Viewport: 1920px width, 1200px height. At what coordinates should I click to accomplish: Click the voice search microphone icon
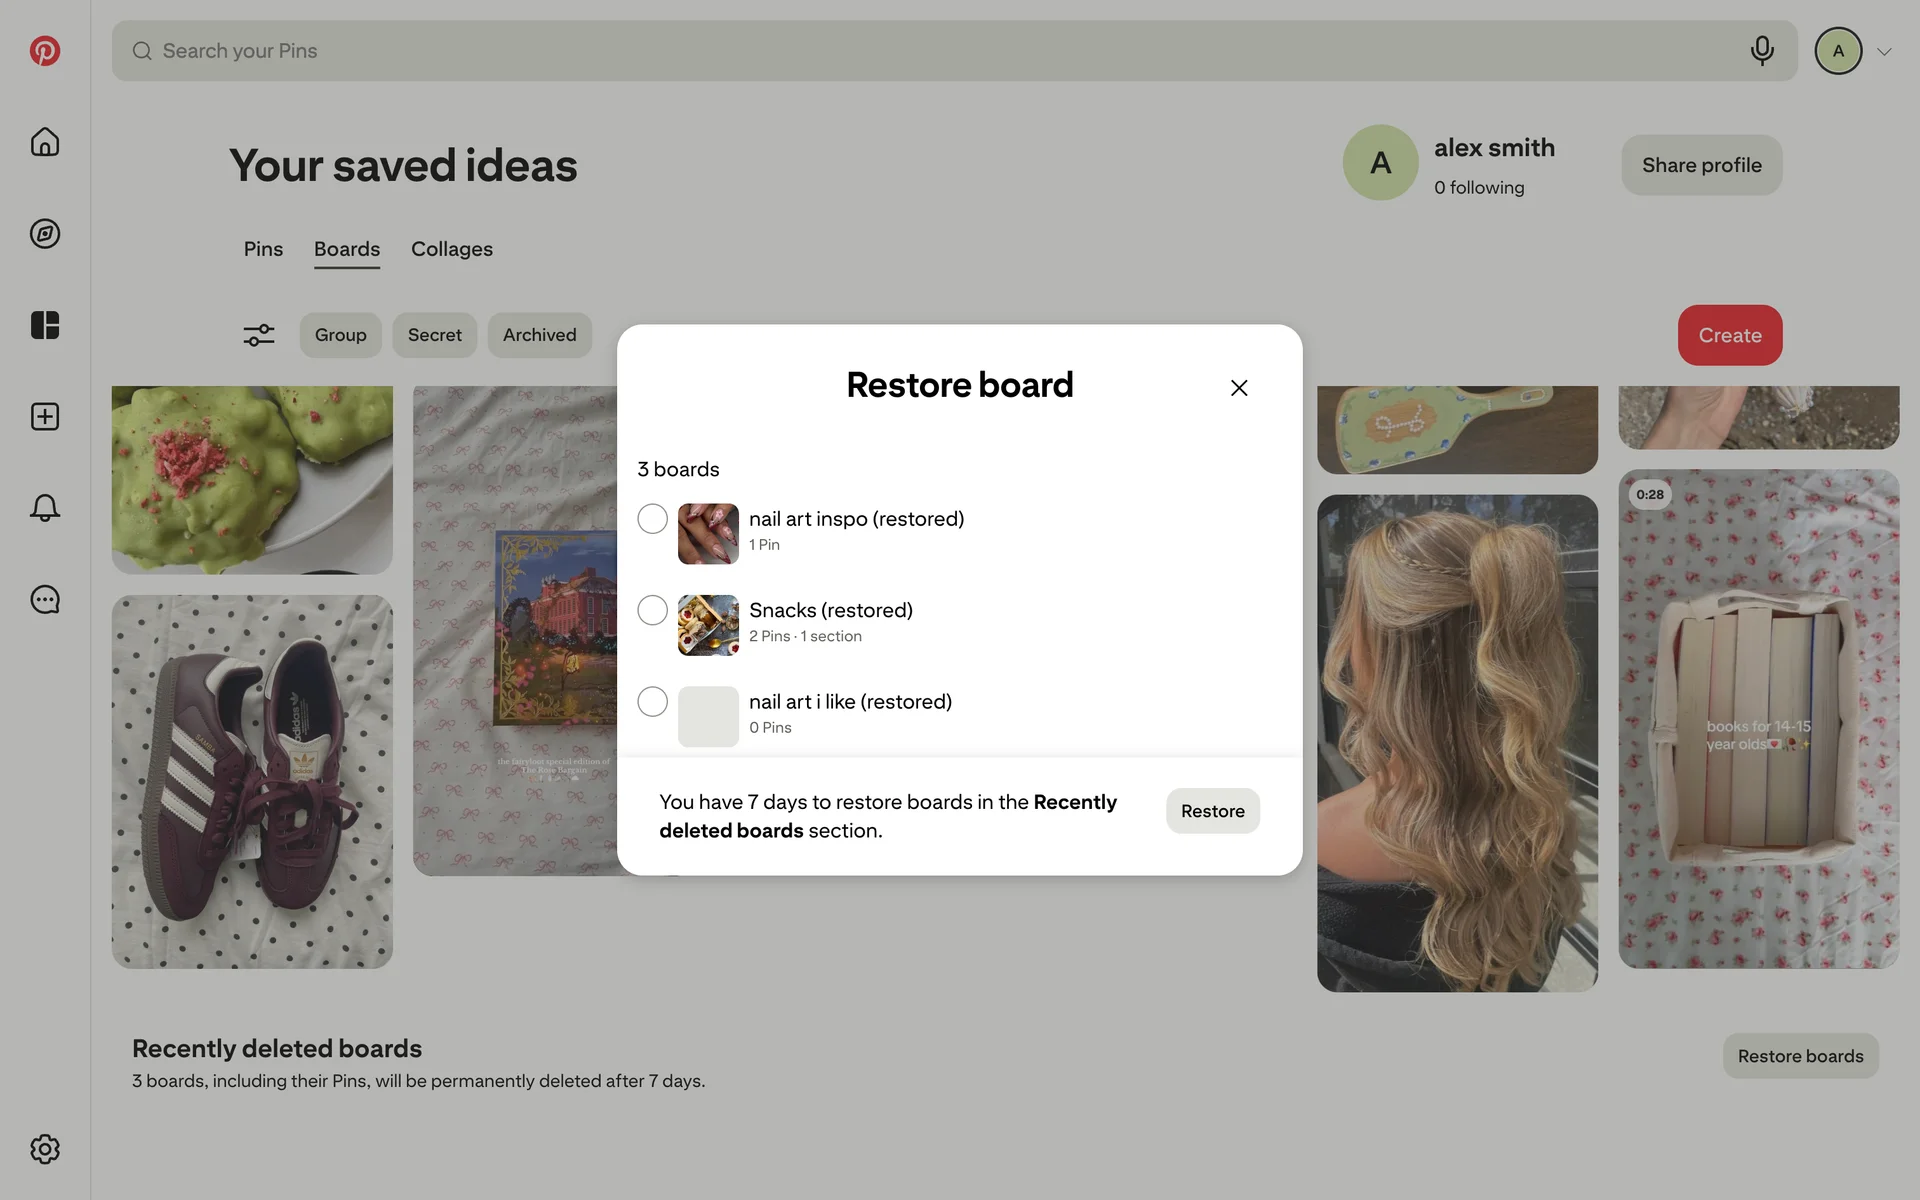coord(1762,51)
